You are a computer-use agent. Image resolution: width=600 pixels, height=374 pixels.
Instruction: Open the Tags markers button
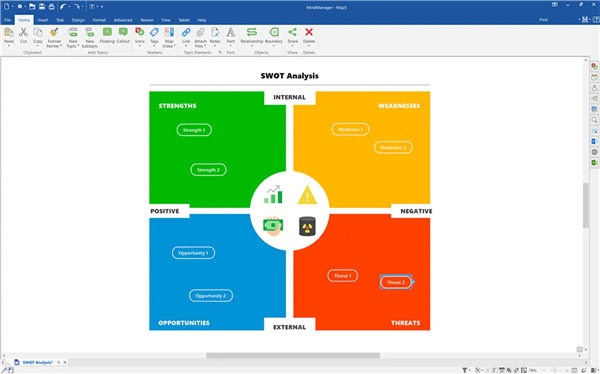click(x=154, y=32)
